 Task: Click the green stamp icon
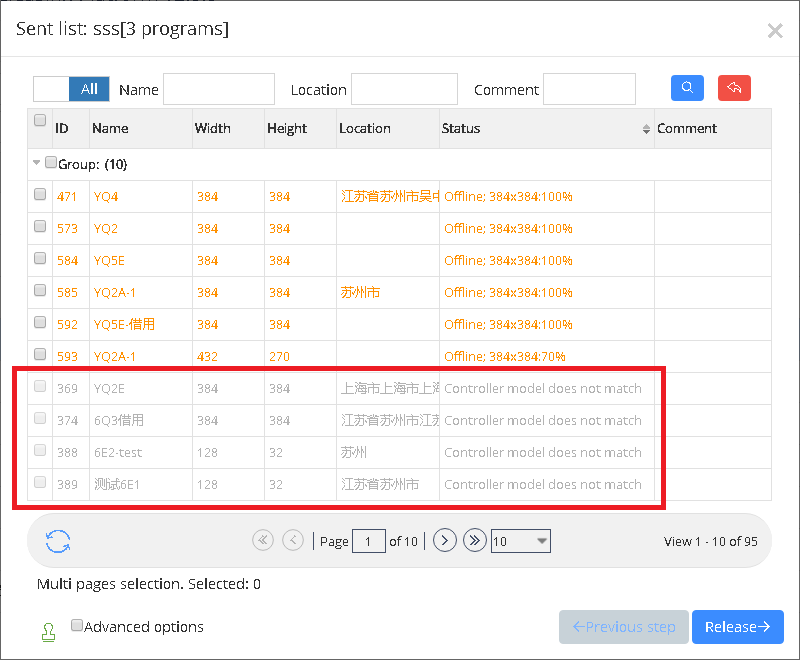(x=47, y=631)
